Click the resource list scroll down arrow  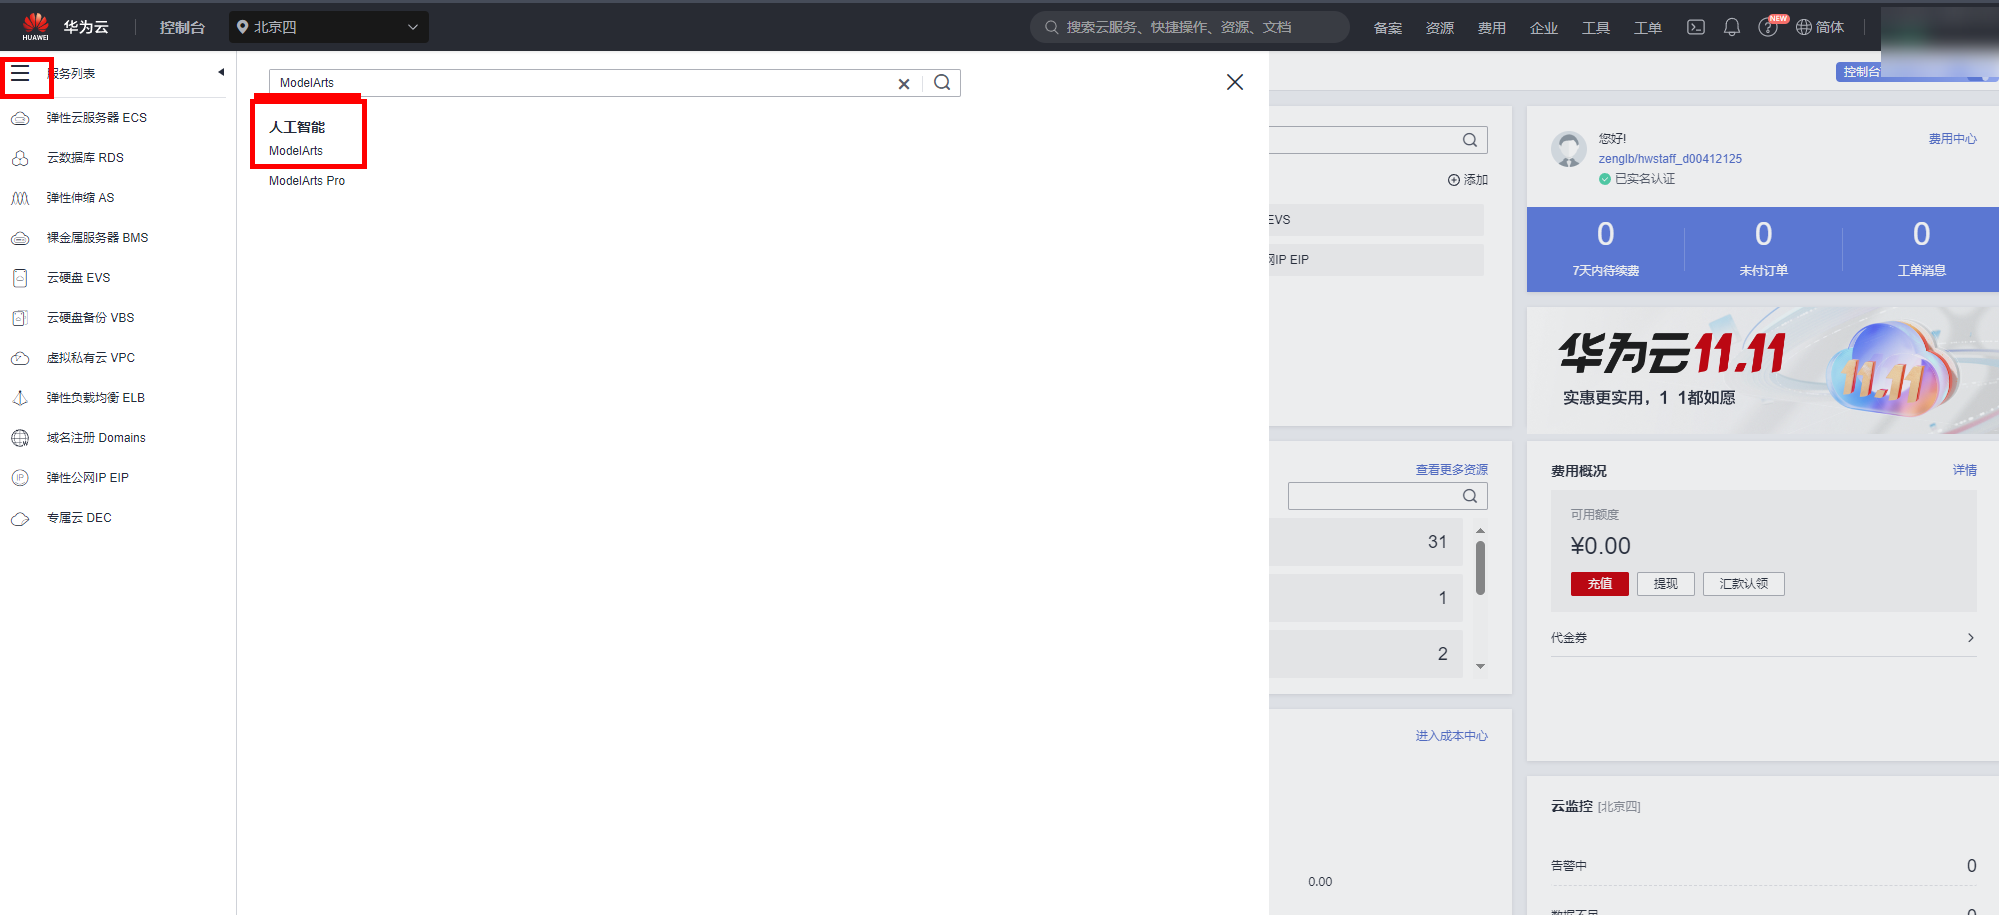tap(1480, 666)
